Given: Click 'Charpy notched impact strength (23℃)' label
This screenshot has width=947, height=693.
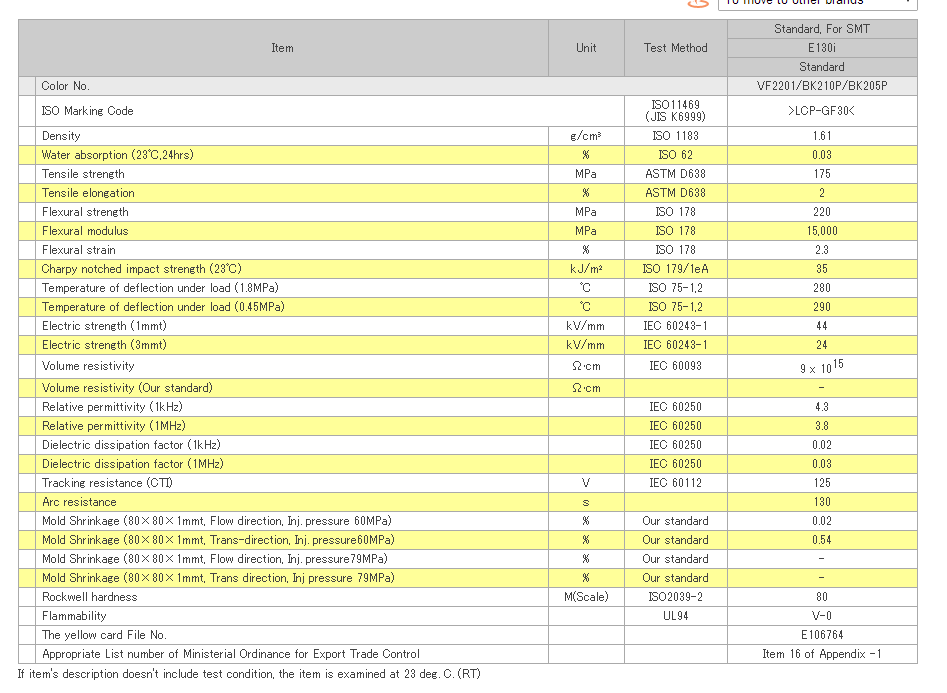Looking at the screenshot, I should pos(141,269).
